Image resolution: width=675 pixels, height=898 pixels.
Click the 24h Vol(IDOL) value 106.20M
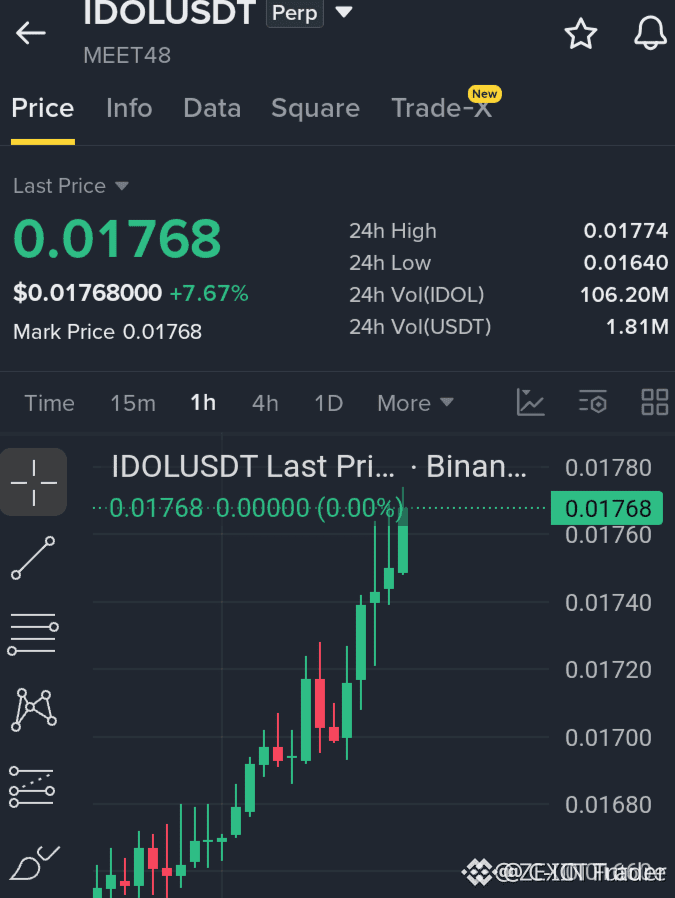pyautogui.click(x=624, y=295)
